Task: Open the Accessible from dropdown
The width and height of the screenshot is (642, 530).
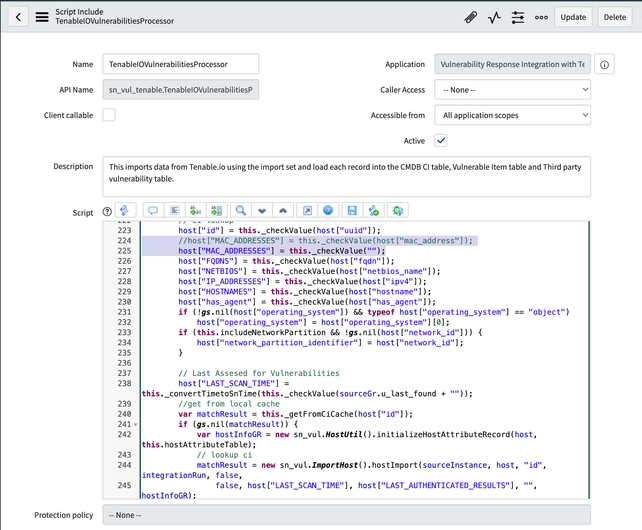Action: (x=512, y=115)
